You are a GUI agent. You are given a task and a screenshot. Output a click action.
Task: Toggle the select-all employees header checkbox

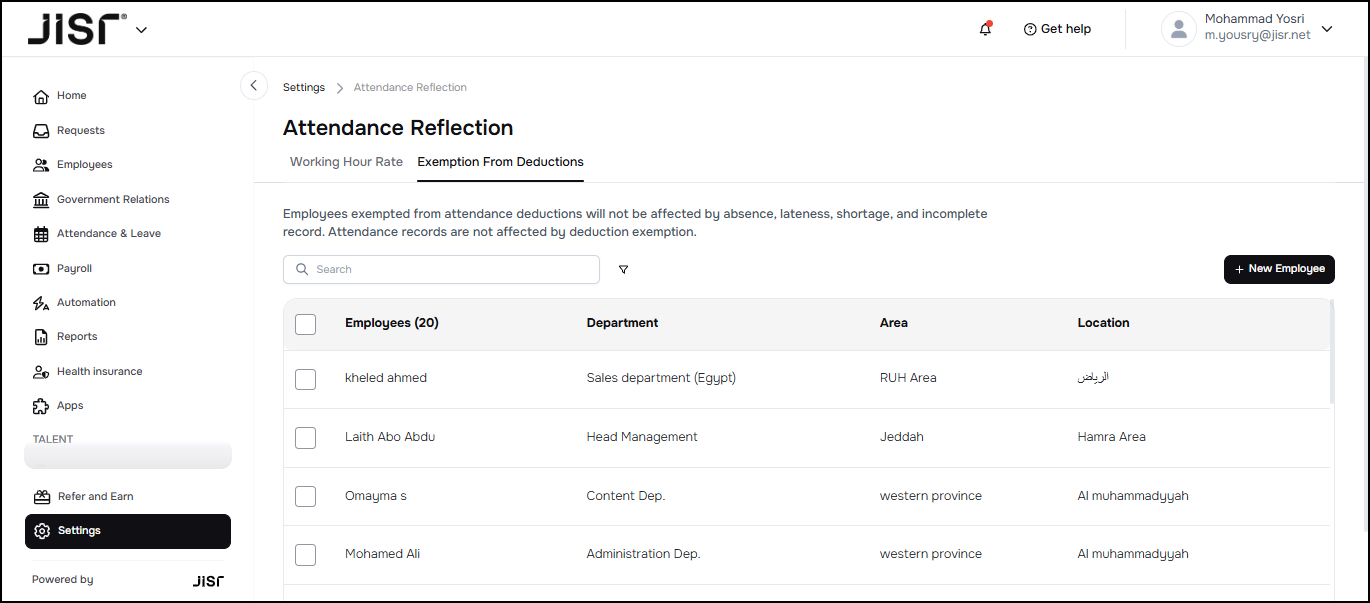306,324
